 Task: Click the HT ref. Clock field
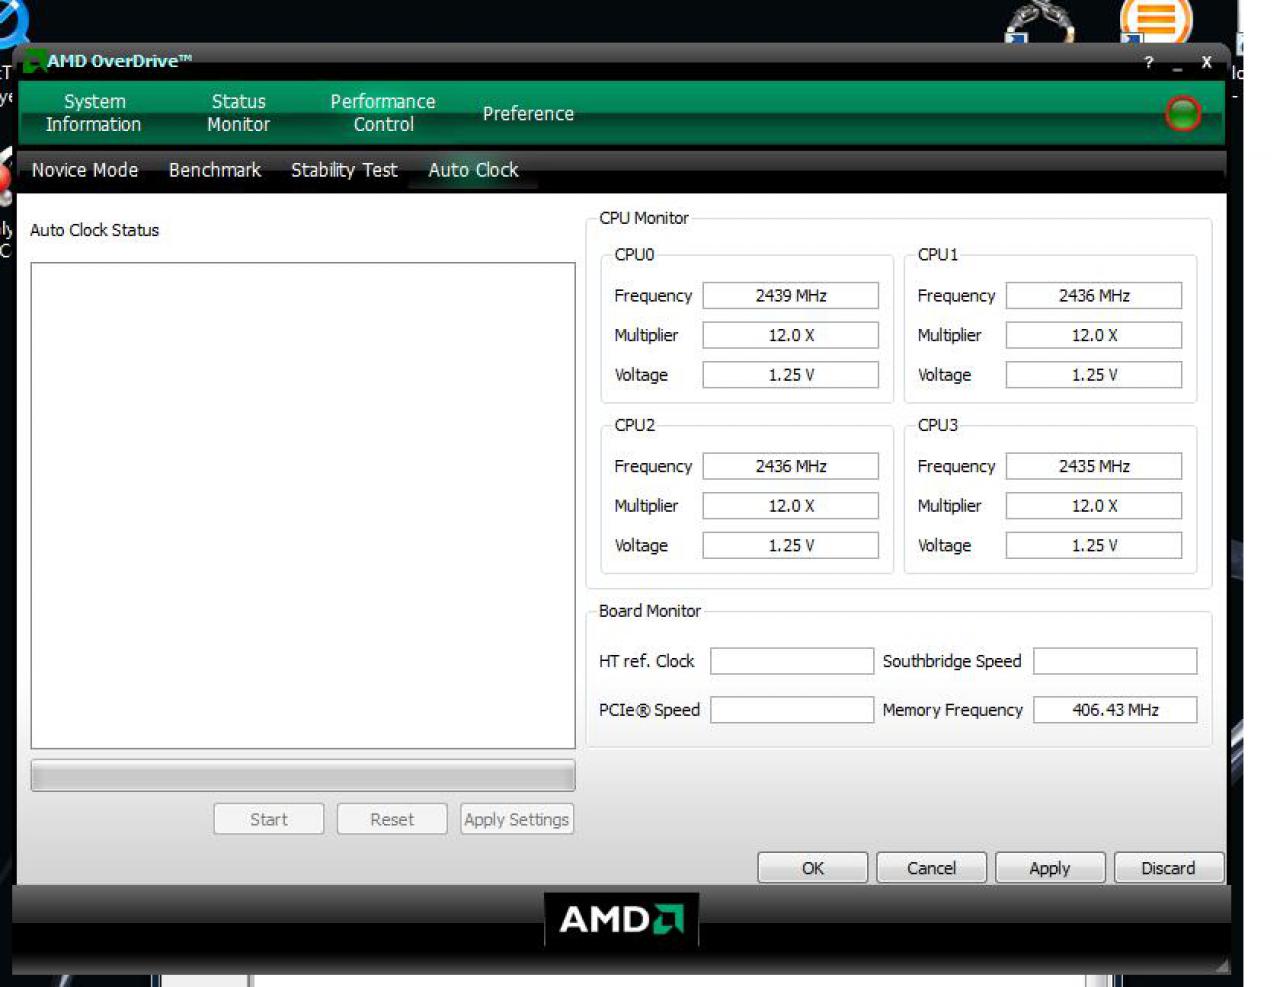(792, 661)
